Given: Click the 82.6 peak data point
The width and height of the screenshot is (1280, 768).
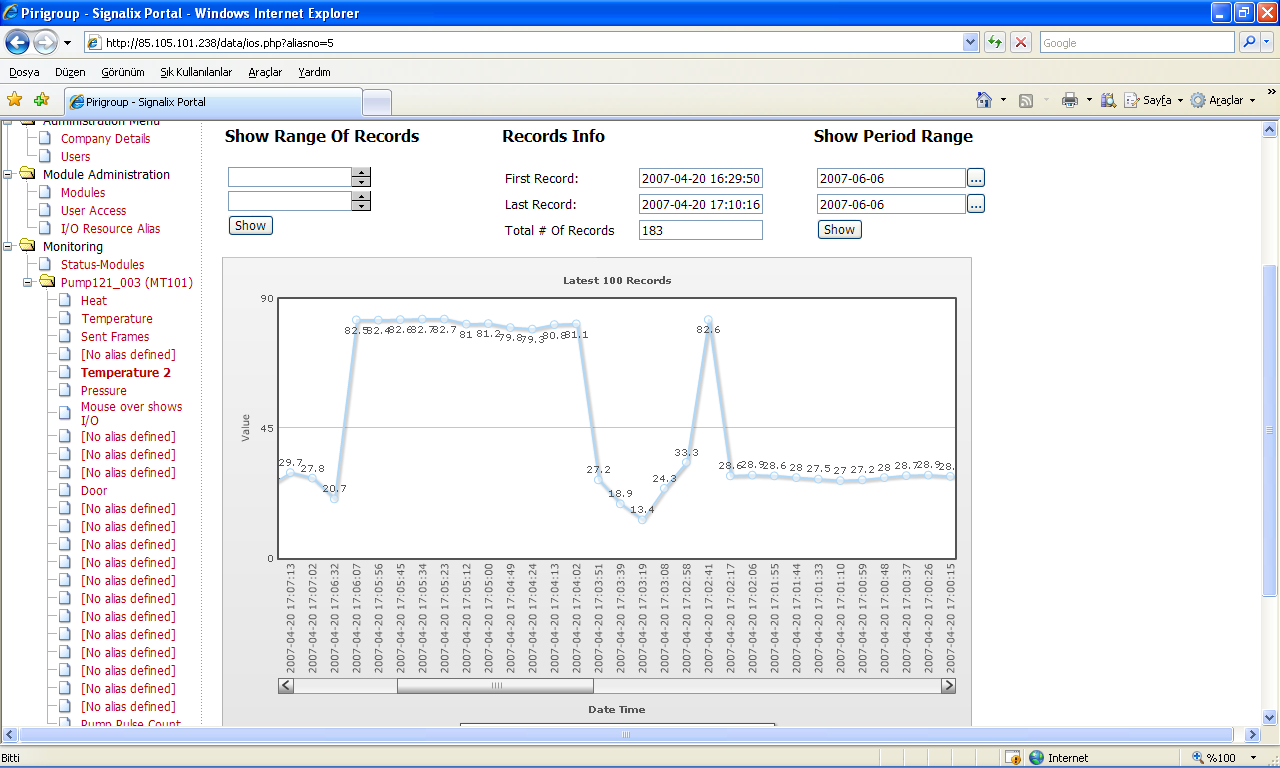Looking at the screenshot, I should tap(708, 321).
